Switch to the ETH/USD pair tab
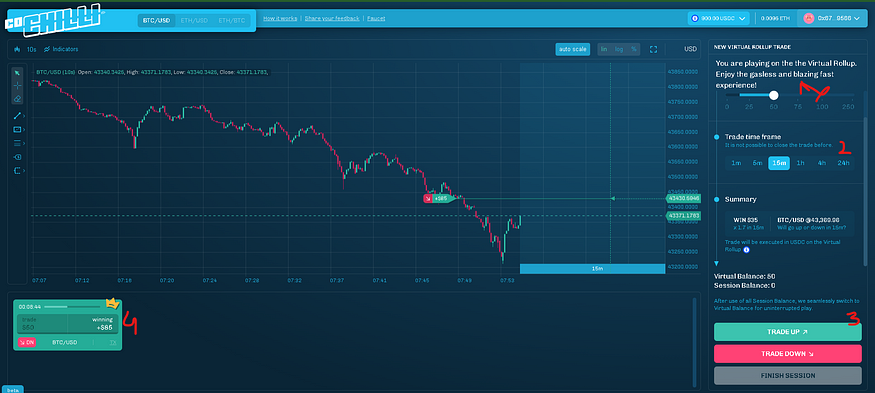This screenshot has height=393, width=875. point(194,21)
